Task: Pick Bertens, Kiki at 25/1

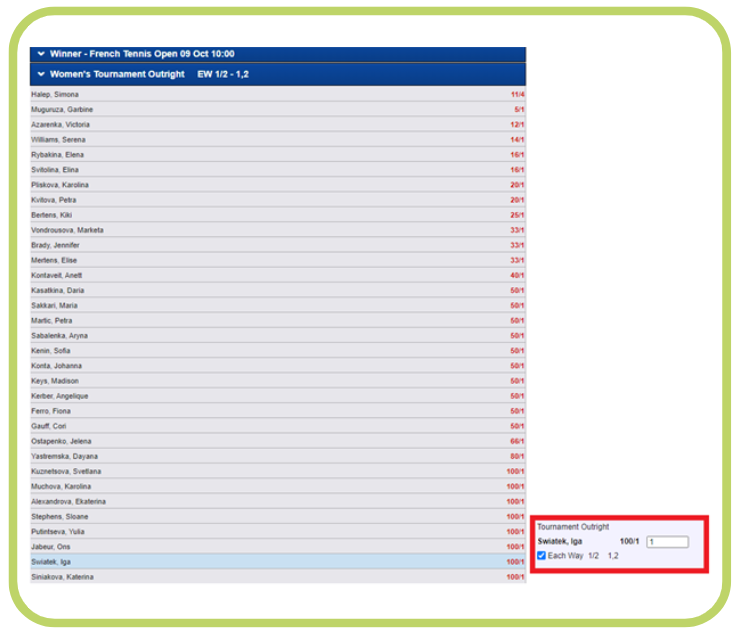Action: tap(517, 216)
